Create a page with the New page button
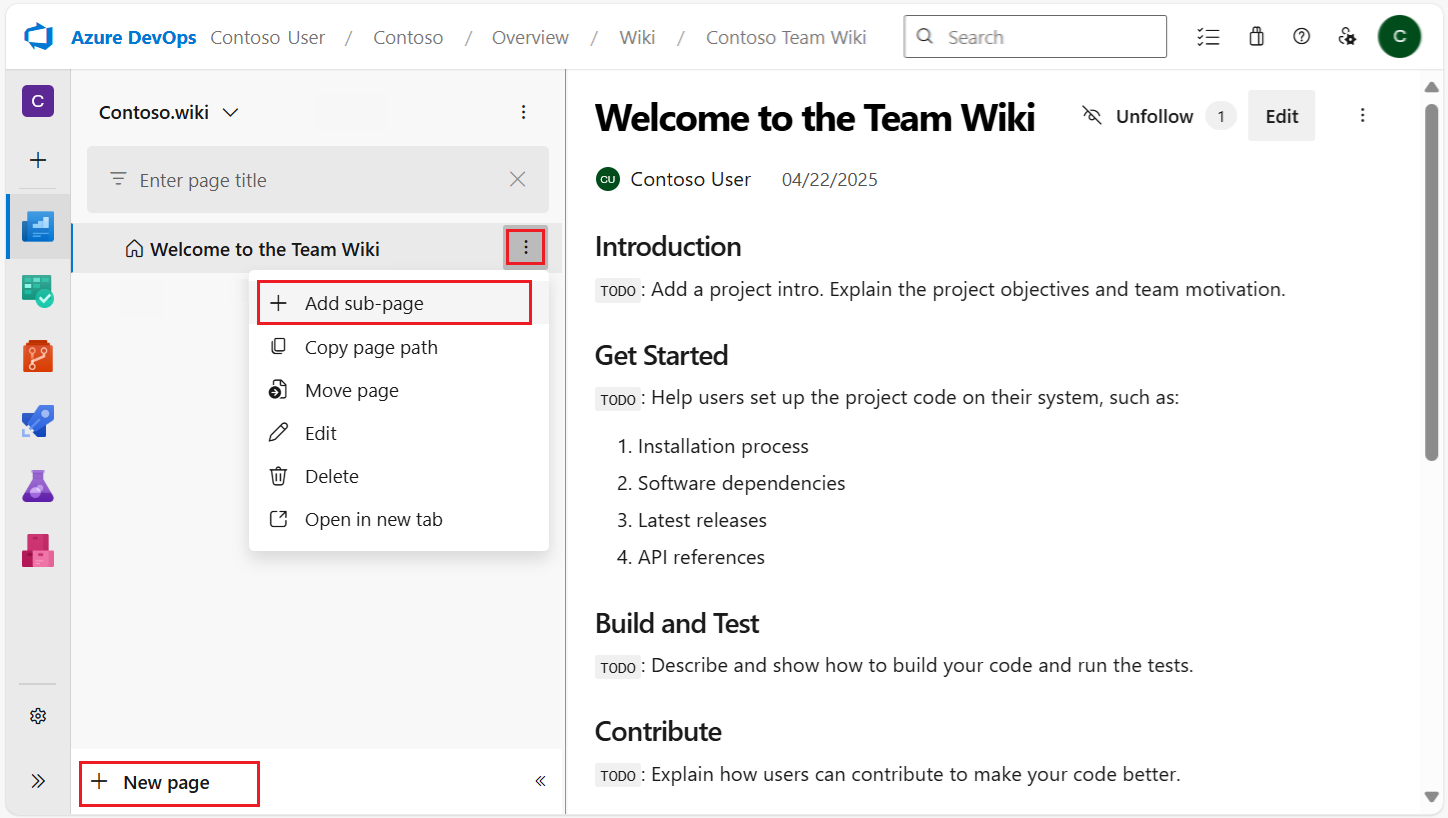 pyautogui.click(x=168, y=783)
